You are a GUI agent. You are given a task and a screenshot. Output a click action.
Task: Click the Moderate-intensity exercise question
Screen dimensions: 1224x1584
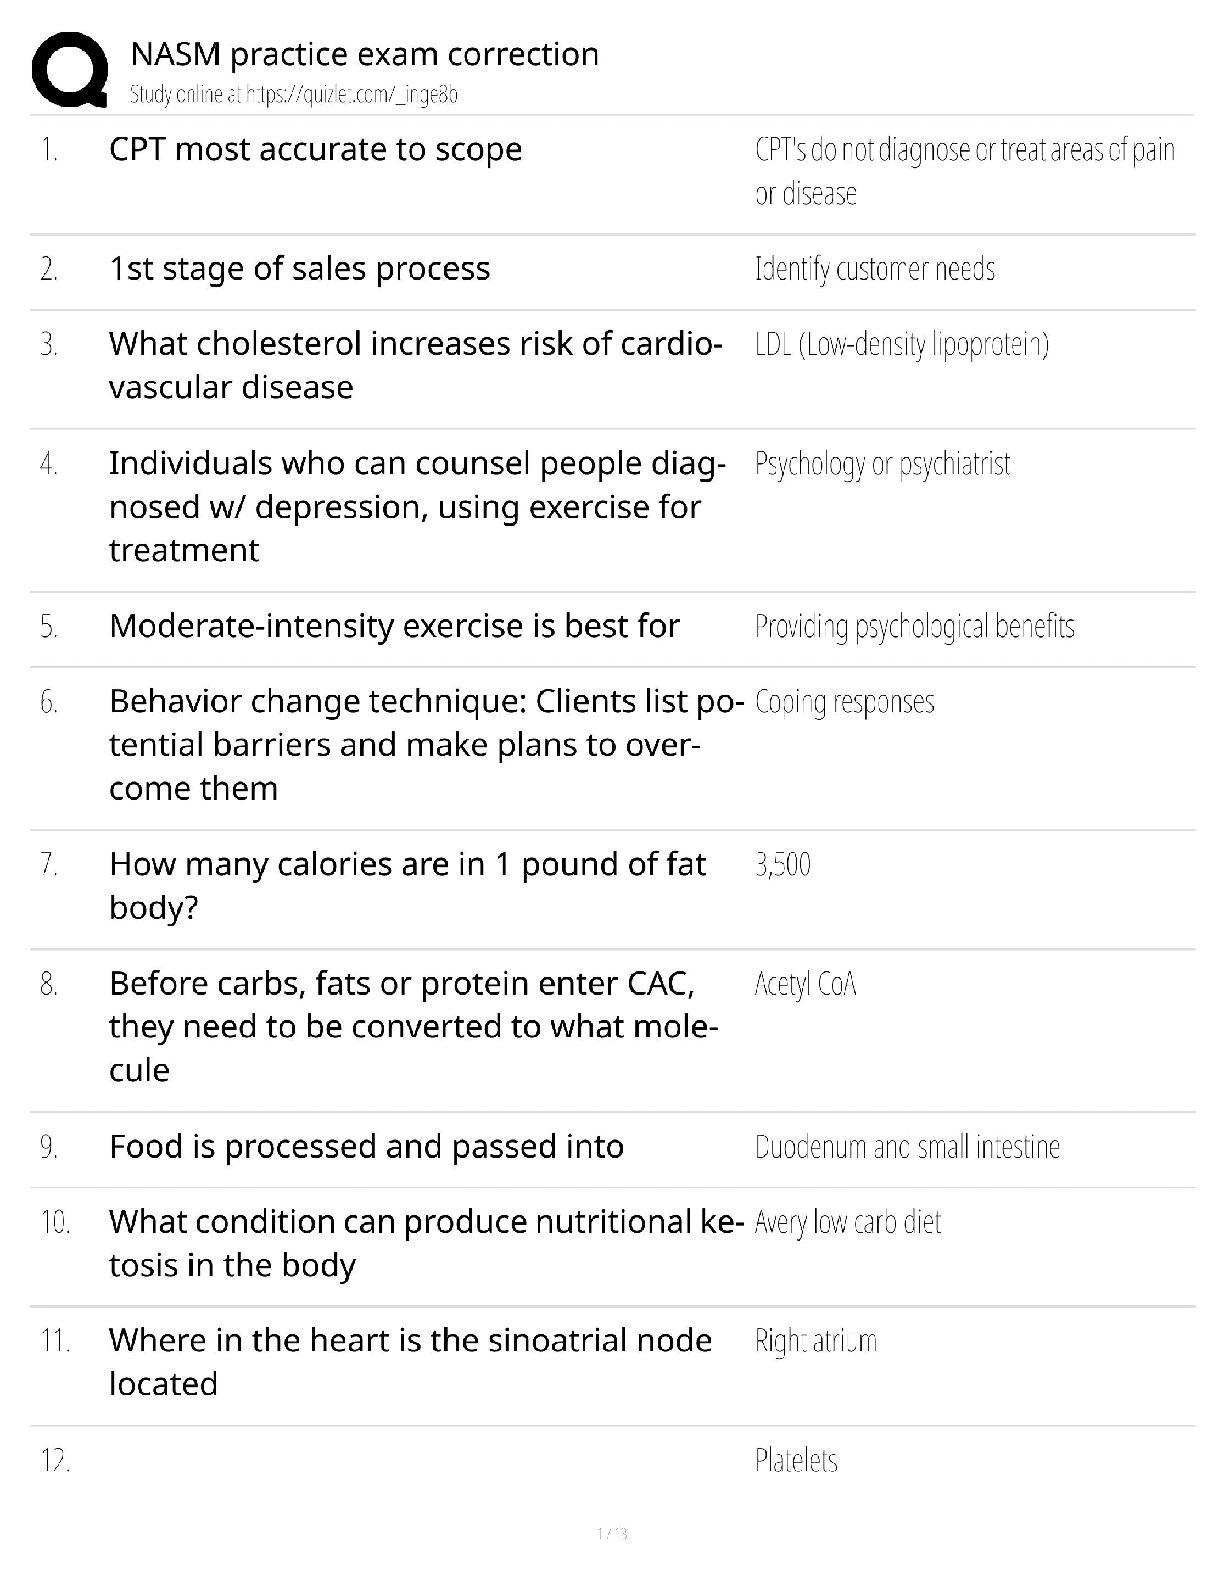[394, 626]
